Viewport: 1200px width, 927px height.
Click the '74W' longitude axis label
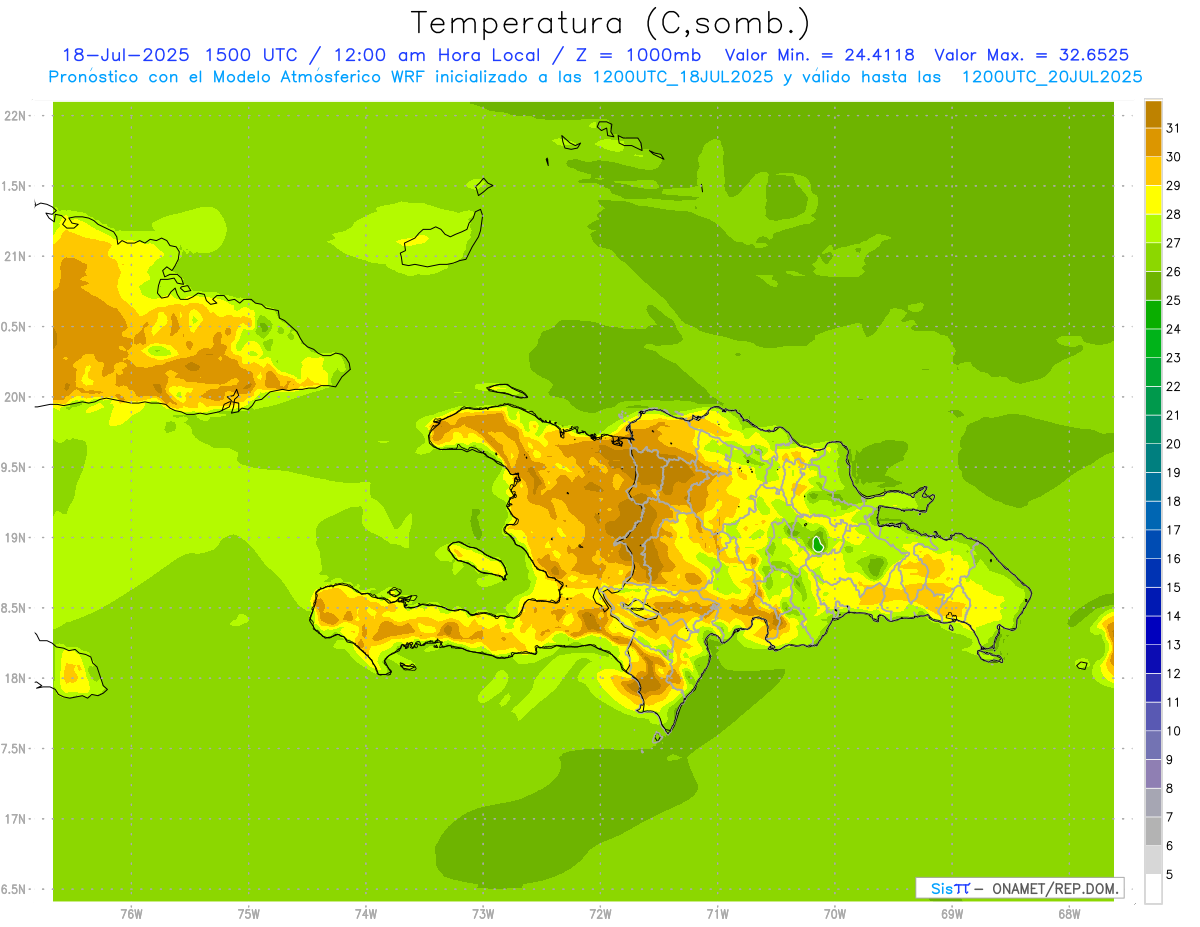366,913
